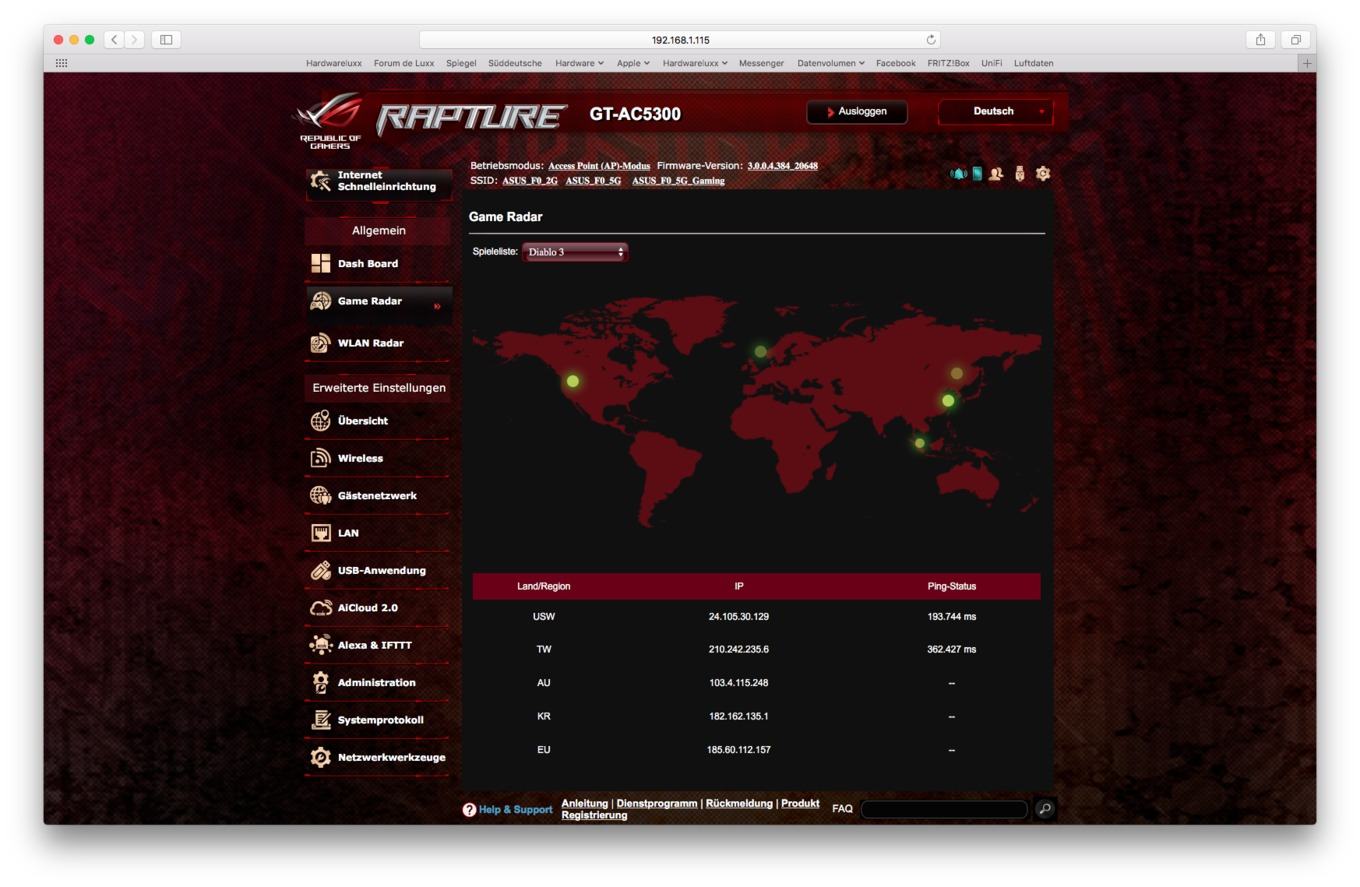The image size is (1360, 887).
Task: Open the Administration menu item
Action: point(378,682)
